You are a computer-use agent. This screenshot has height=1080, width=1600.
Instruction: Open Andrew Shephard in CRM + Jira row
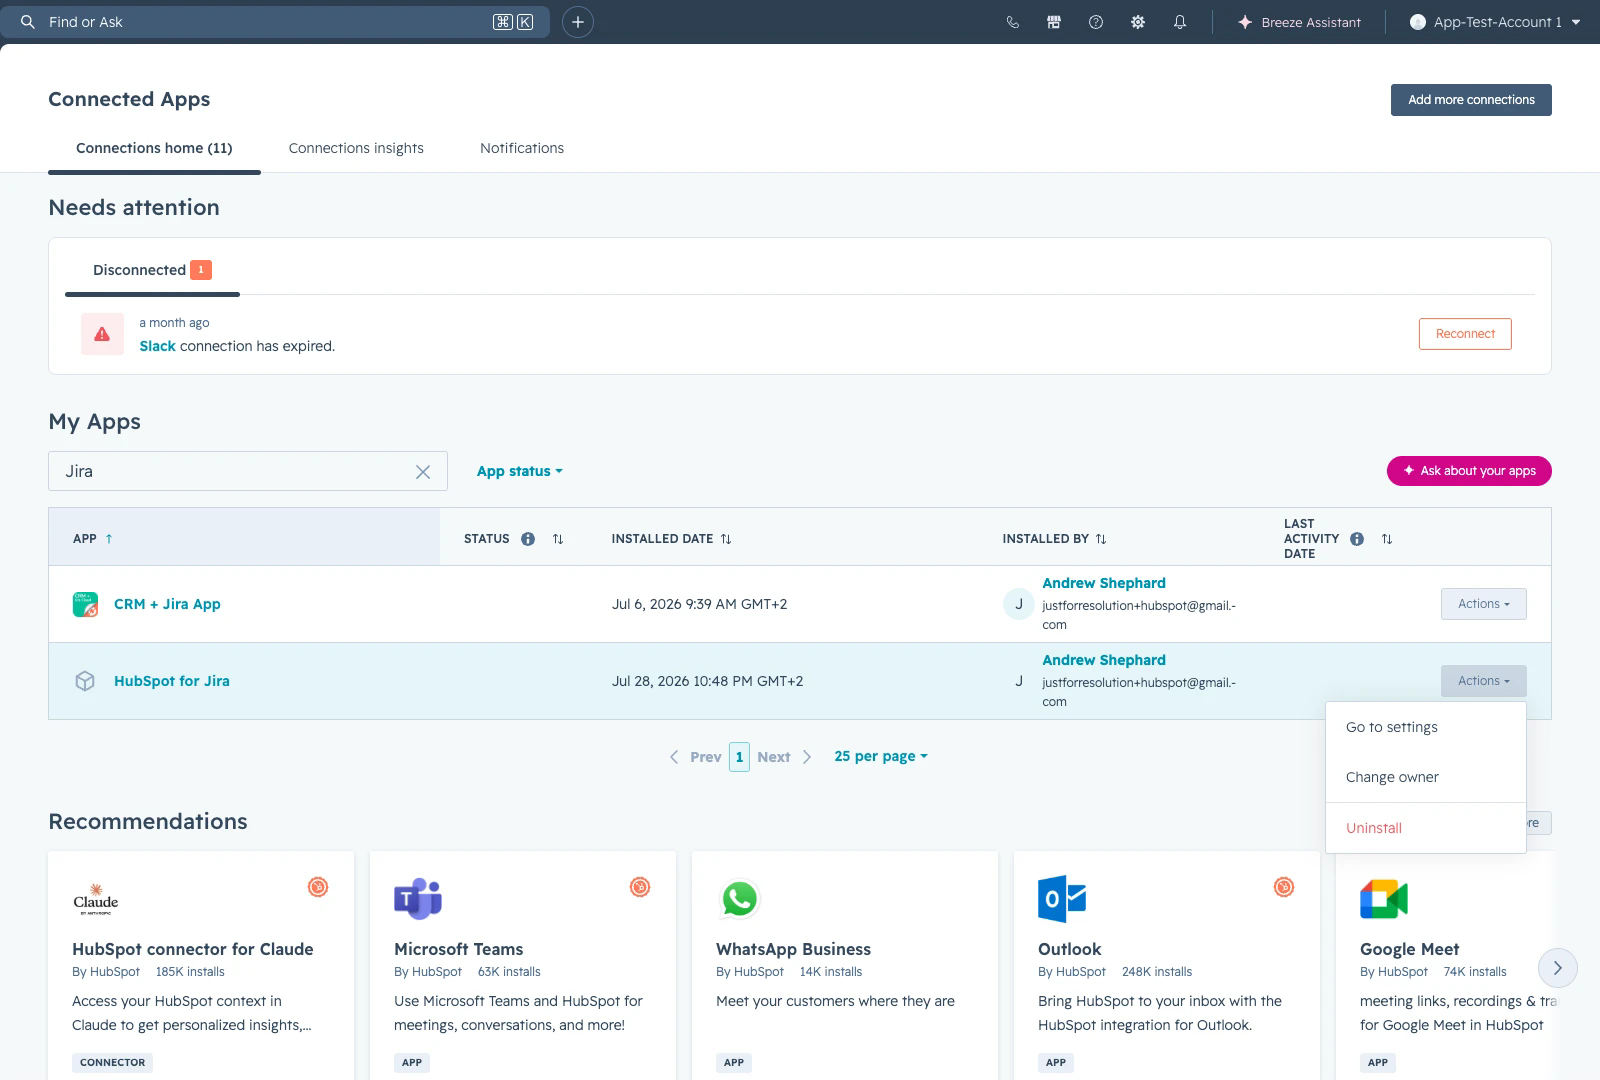1104,583
